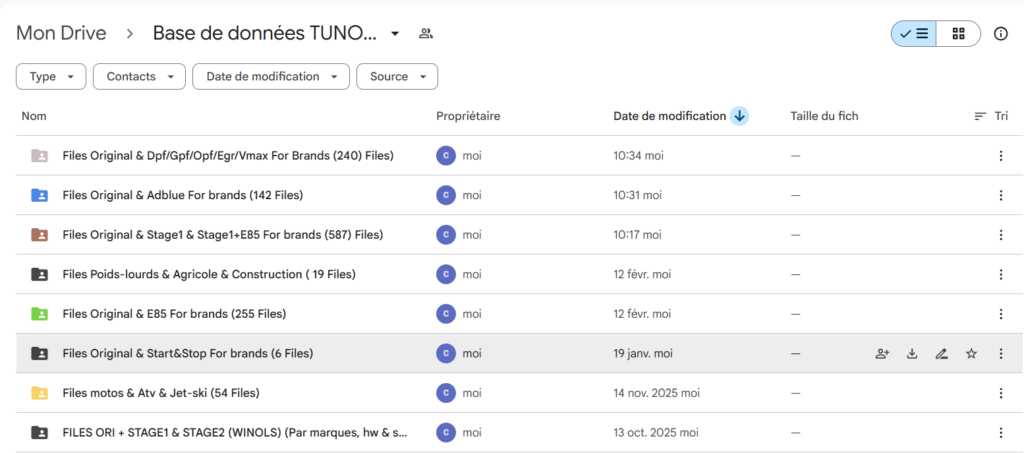This screenshot has height=453, width=1024.
Task: Click owner avatar in the motos & Atv row
Action: pos(445,393)
